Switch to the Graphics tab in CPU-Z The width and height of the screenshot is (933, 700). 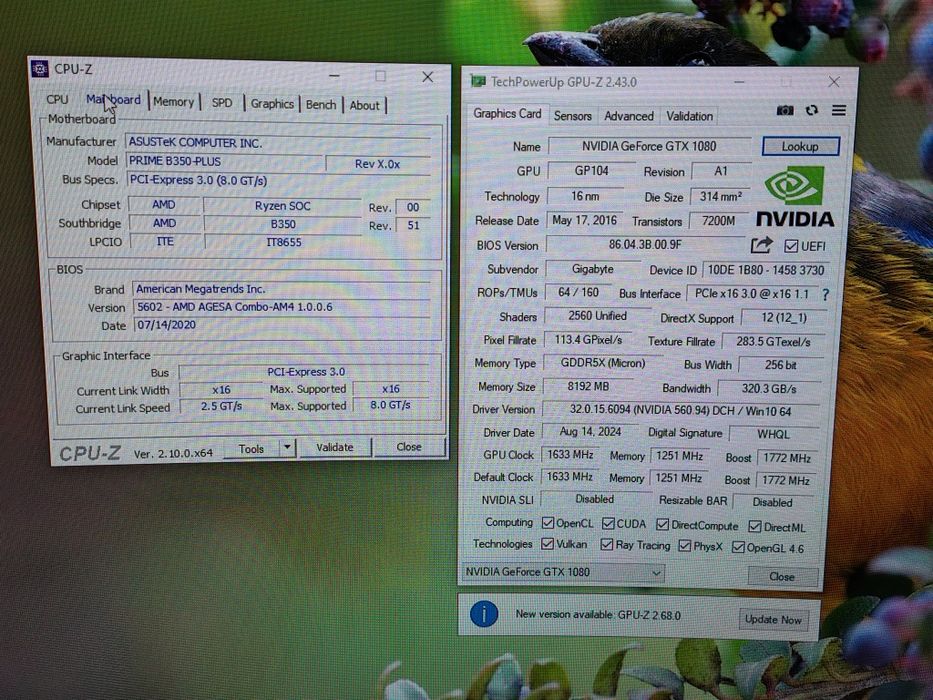pos(272,104)
